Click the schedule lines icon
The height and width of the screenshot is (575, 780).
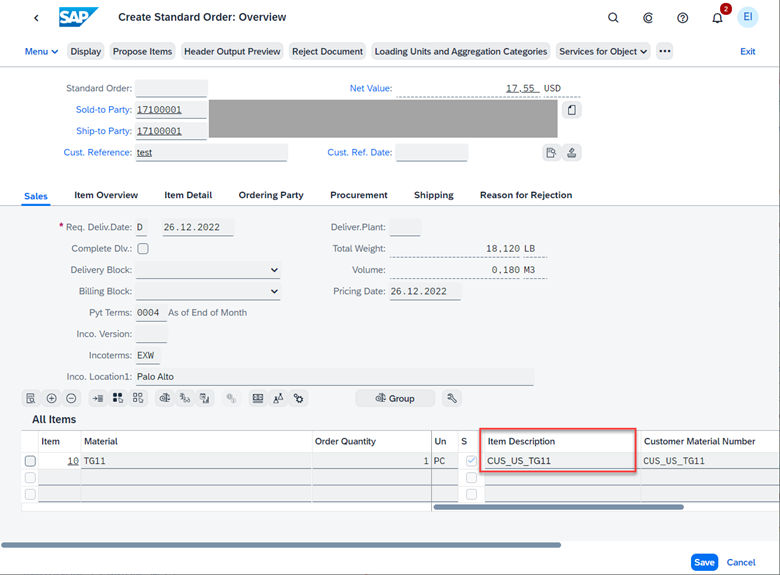point(205,398)
